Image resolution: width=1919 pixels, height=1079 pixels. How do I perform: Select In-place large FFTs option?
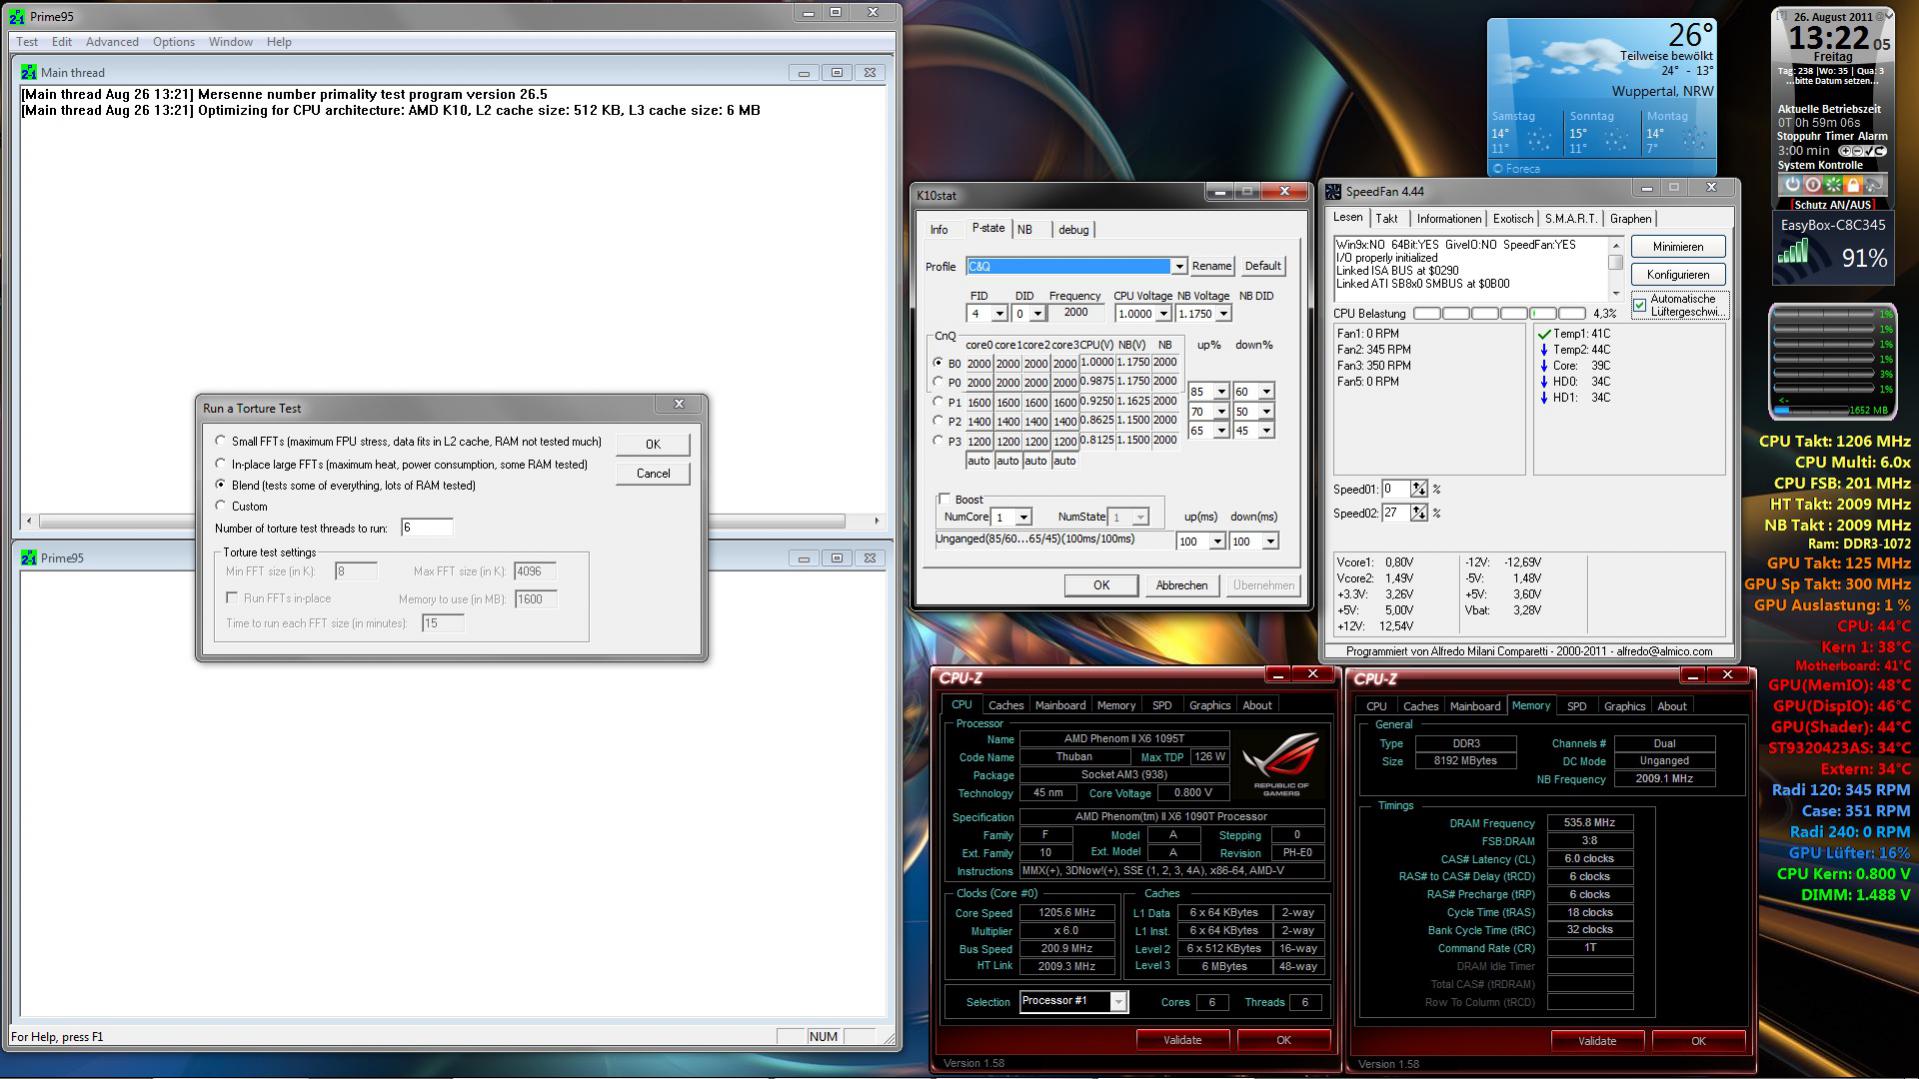coord(221,464)
